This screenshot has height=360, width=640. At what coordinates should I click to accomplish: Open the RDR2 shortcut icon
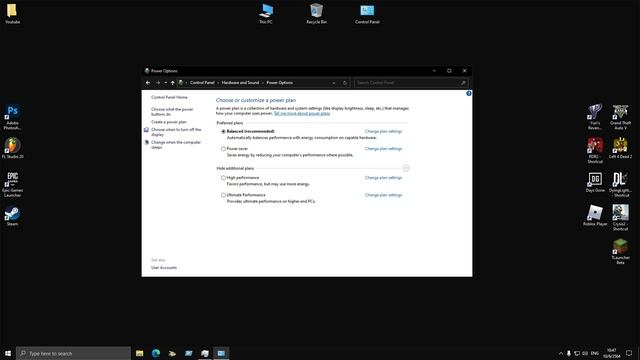point(595,151)
